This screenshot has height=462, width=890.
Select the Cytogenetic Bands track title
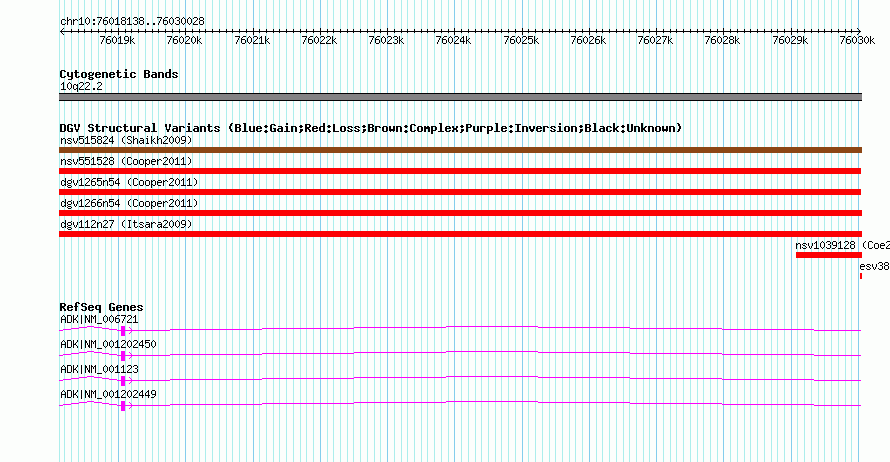[x=119, y=74]
